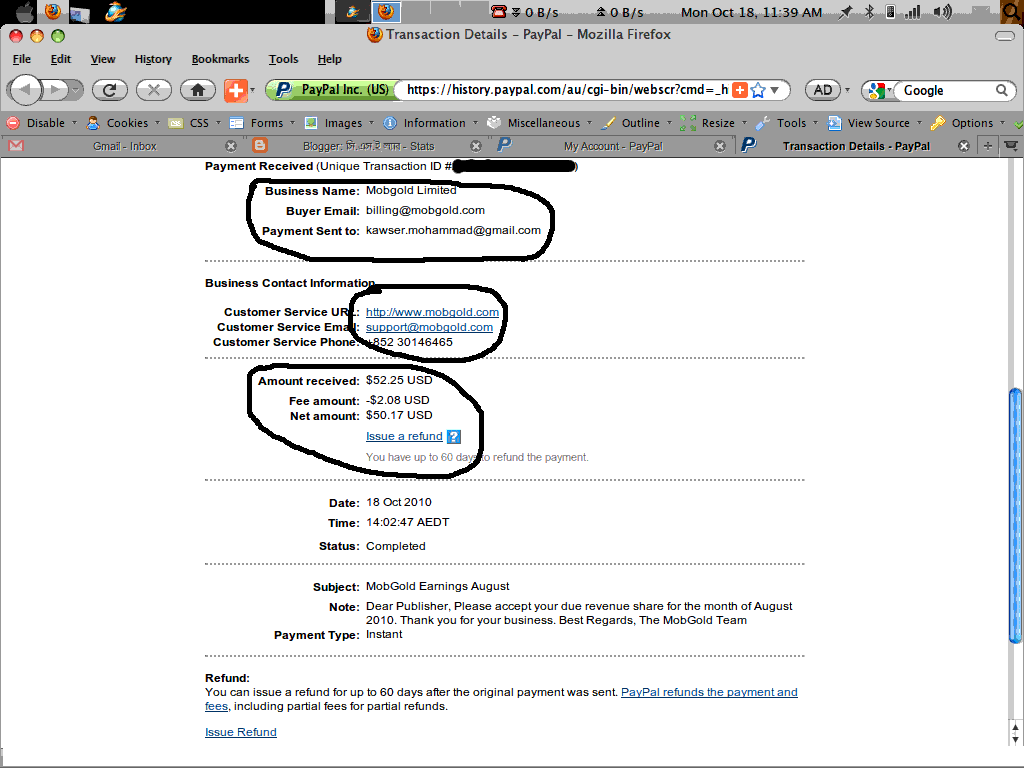Click the PayPal Inc. (US) site identity badge
Viewport: 1024px width, 768px height.
(331, 89)
